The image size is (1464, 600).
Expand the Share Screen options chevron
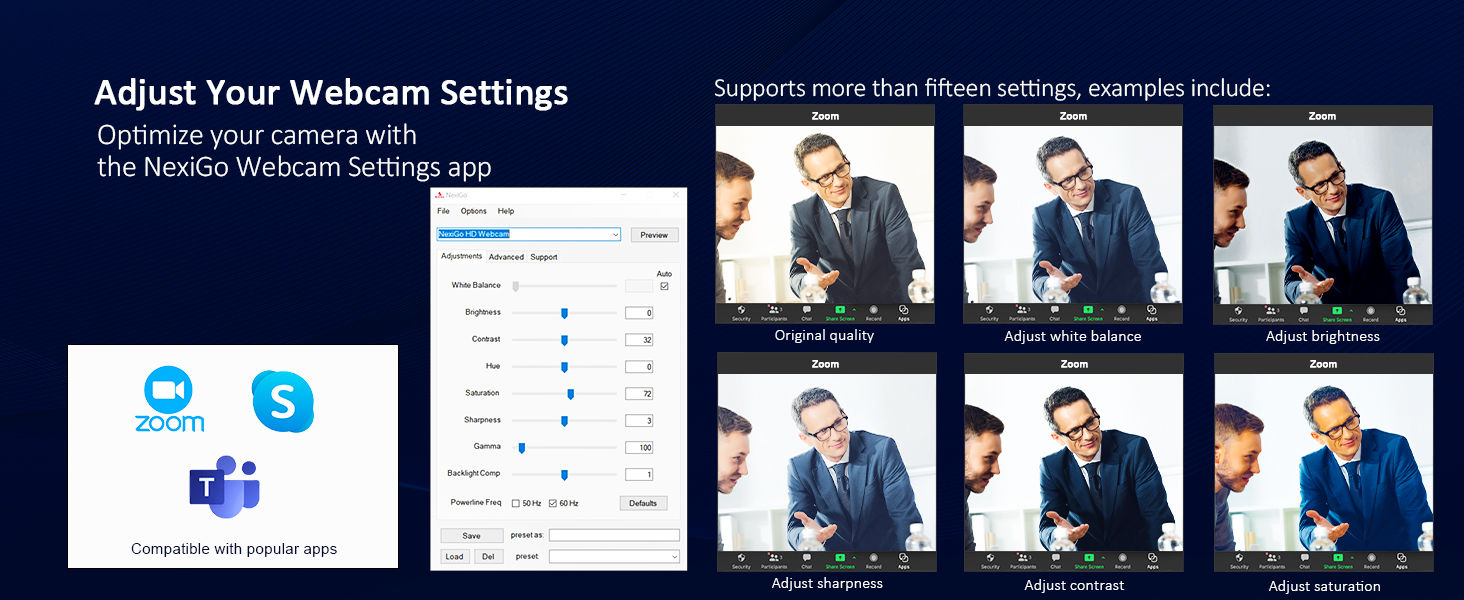[853, 308]
